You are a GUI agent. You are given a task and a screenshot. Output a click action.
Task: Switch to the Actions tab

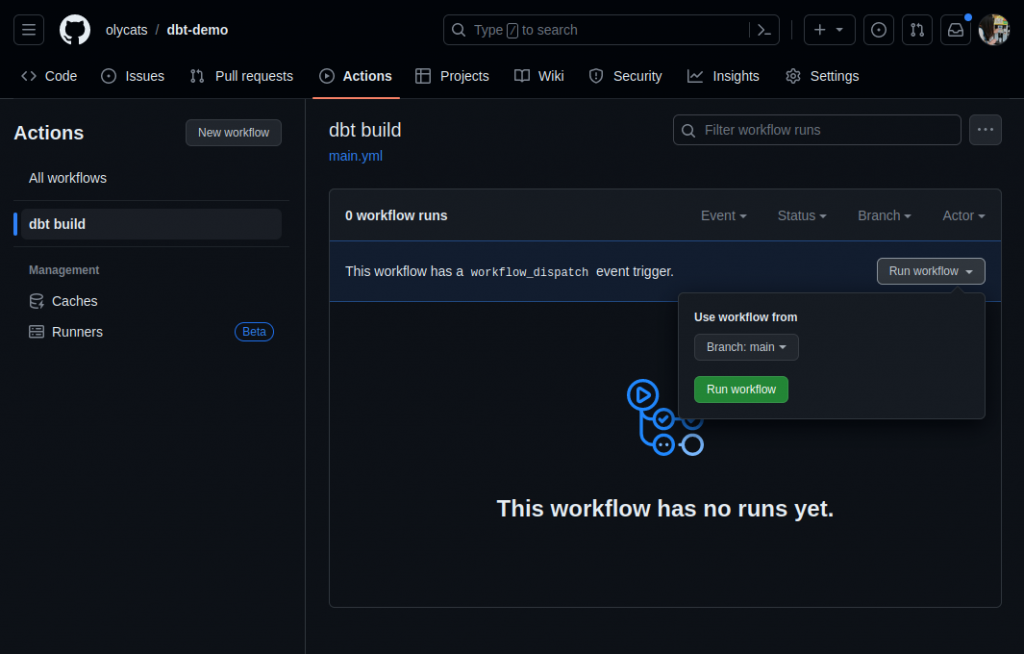pos(356,76)
